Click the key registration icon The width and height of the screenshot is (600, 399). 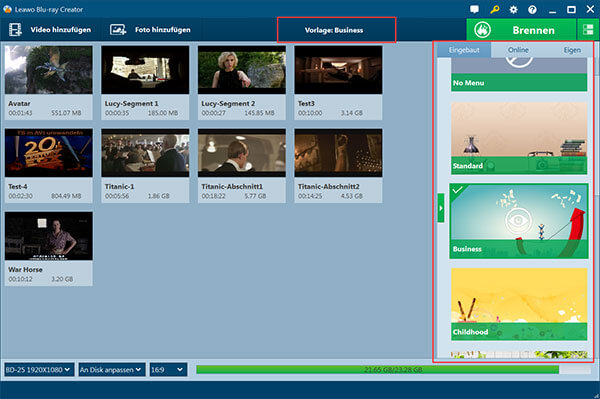click(x=494, y=9)
